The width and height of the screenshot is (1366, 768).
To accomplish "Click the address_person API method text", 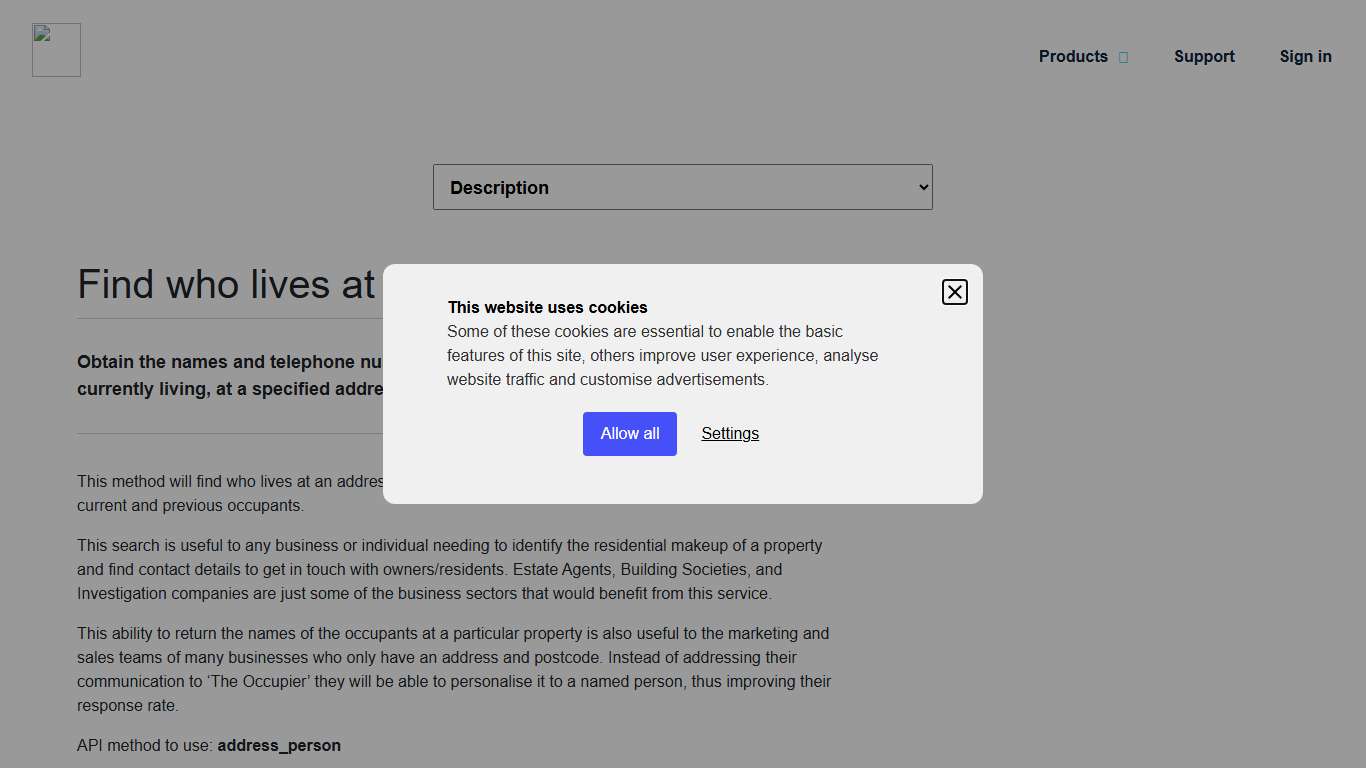I will pos(279,745).
